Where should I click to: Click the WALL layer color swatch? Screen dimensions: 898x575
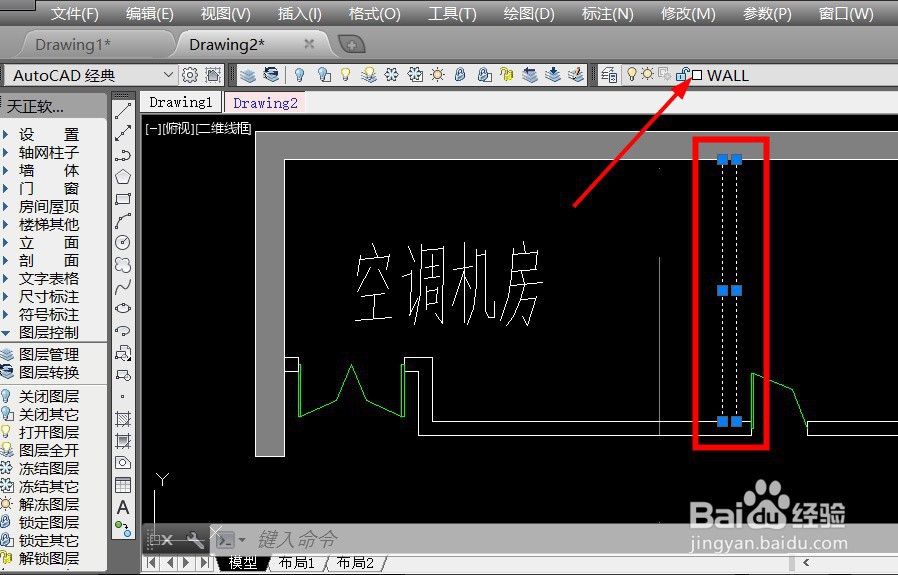pos(697,75)
